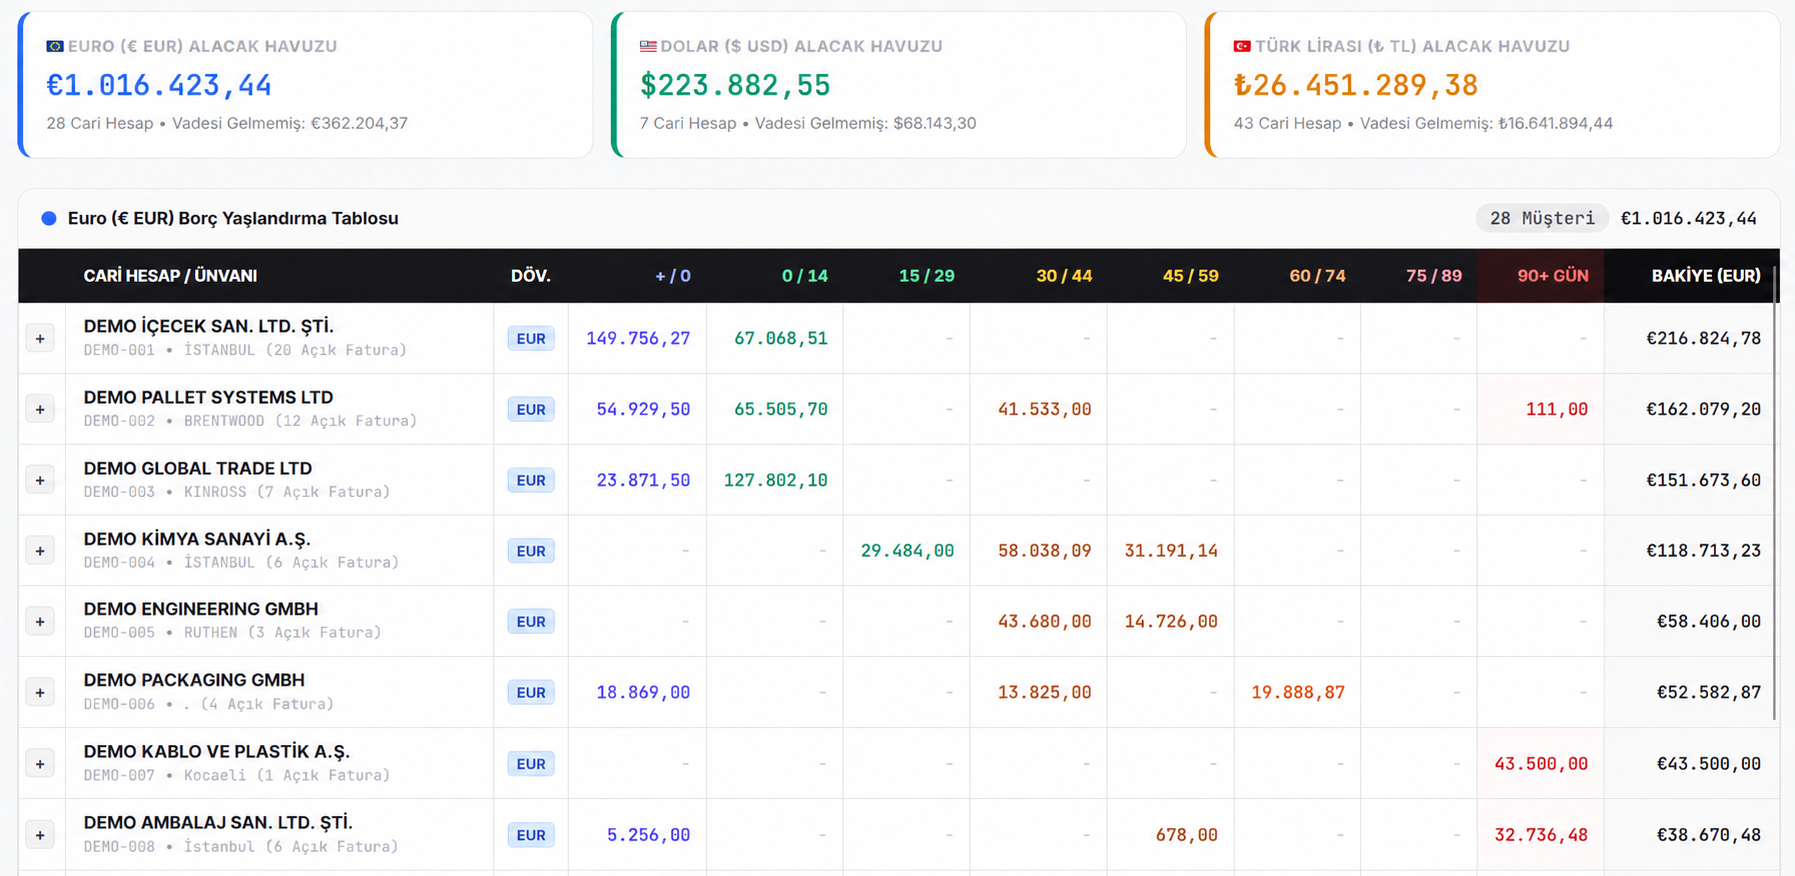This screenshot has width=1795, height=876.
Task: Click EUR badge in DEMO İÇECEK row
Action: click(531, 339)
